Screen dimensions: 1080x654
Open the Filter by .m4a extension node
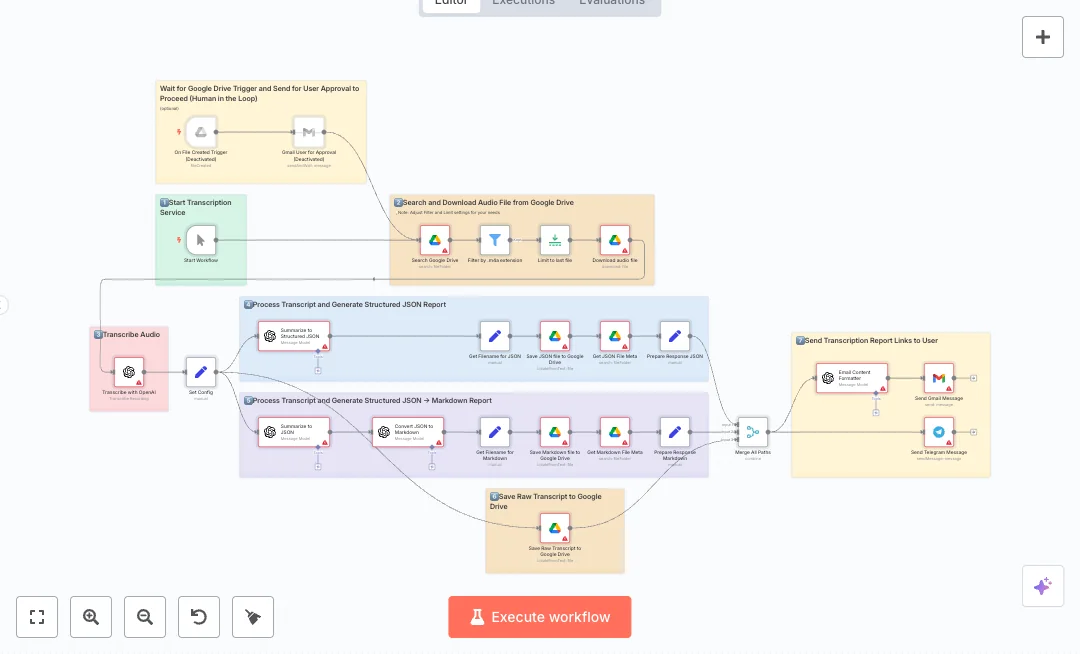[495, 240]
